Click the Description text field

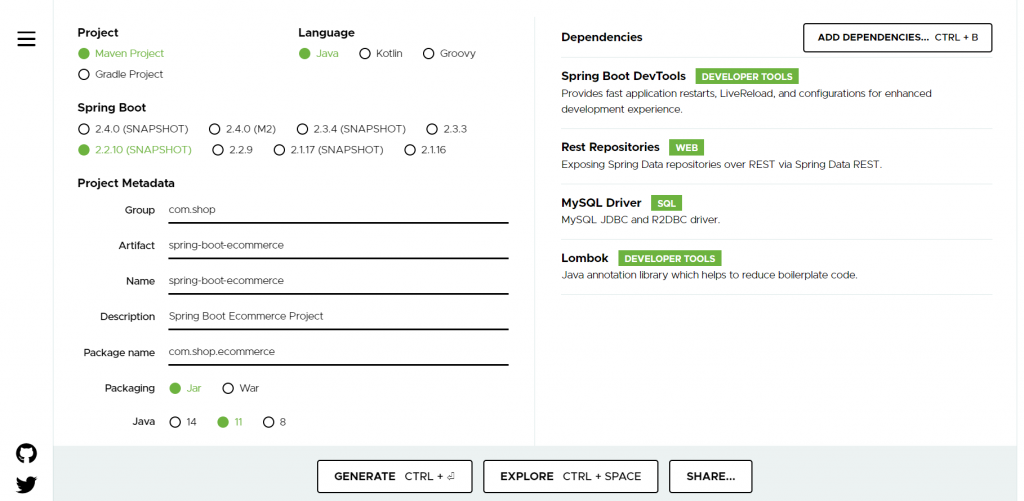(x=337, y=316)
